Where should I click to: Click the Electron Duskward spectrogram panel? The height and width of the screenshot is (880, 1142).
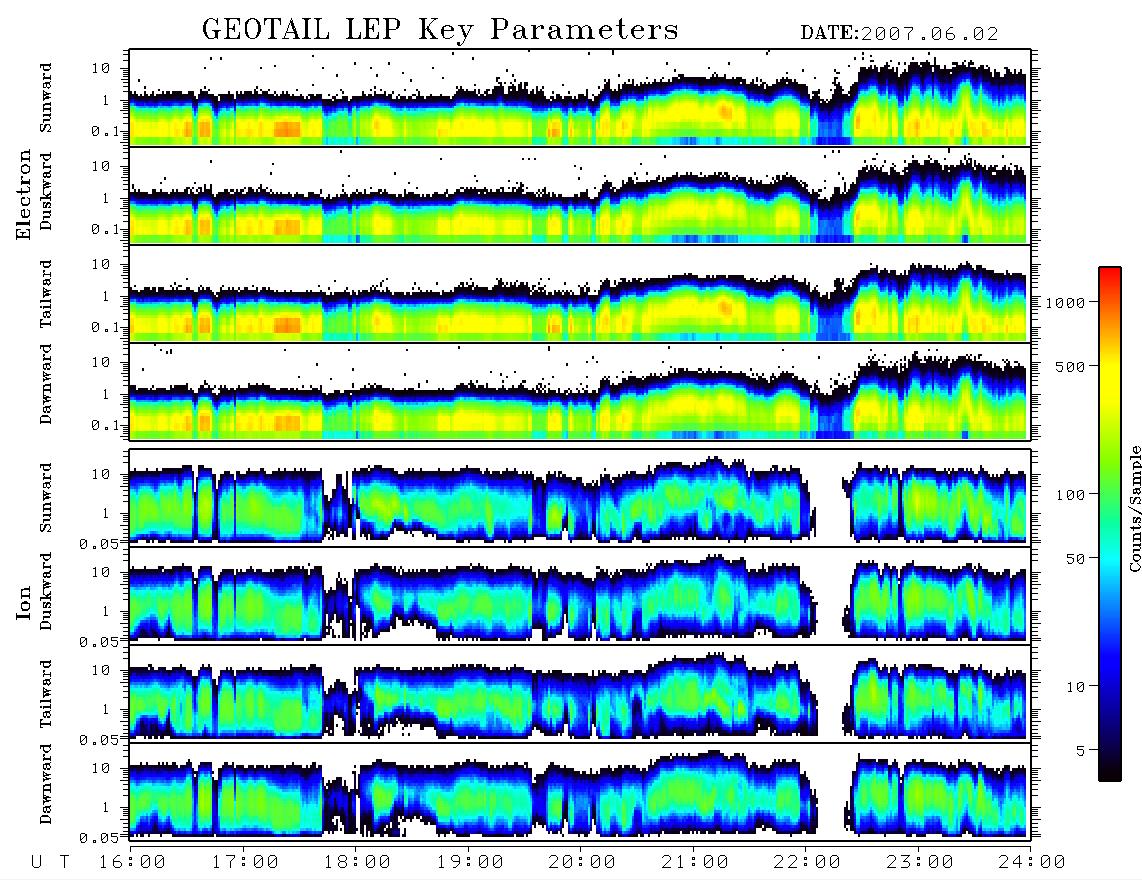point(580,195)
